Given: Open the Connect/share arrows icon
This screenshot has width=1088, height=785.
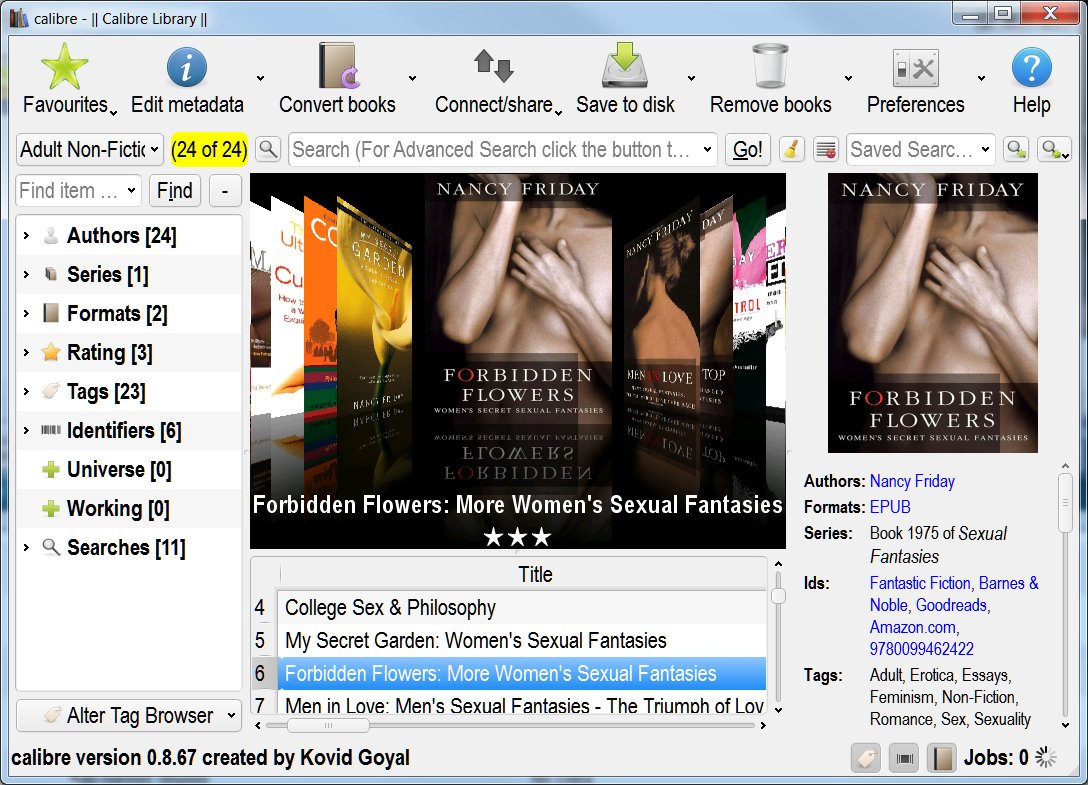Looking at the screenshot, I should pos(493,66).
